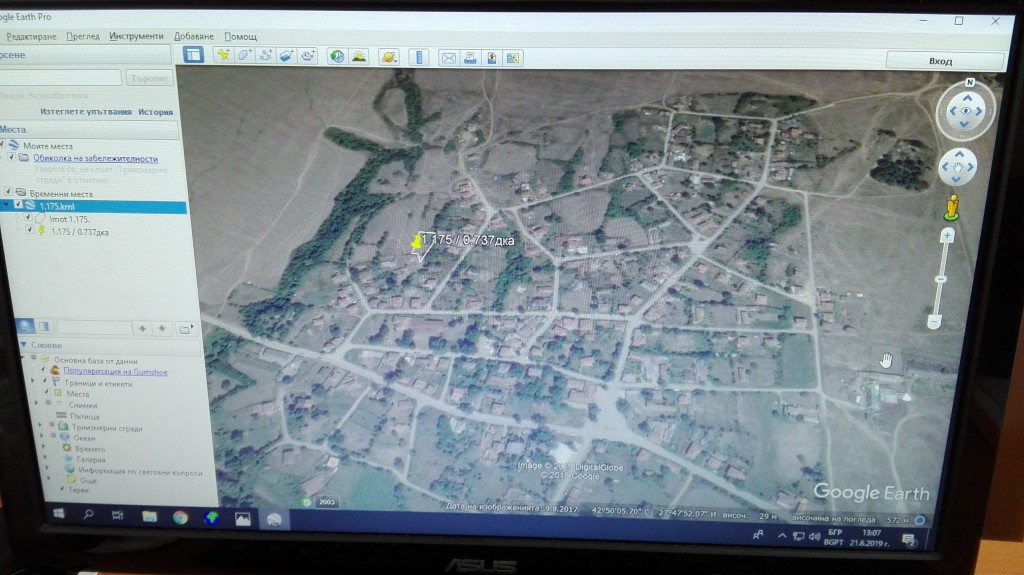Click the Вход sign-in button
1024x575 pixels.
939,61
